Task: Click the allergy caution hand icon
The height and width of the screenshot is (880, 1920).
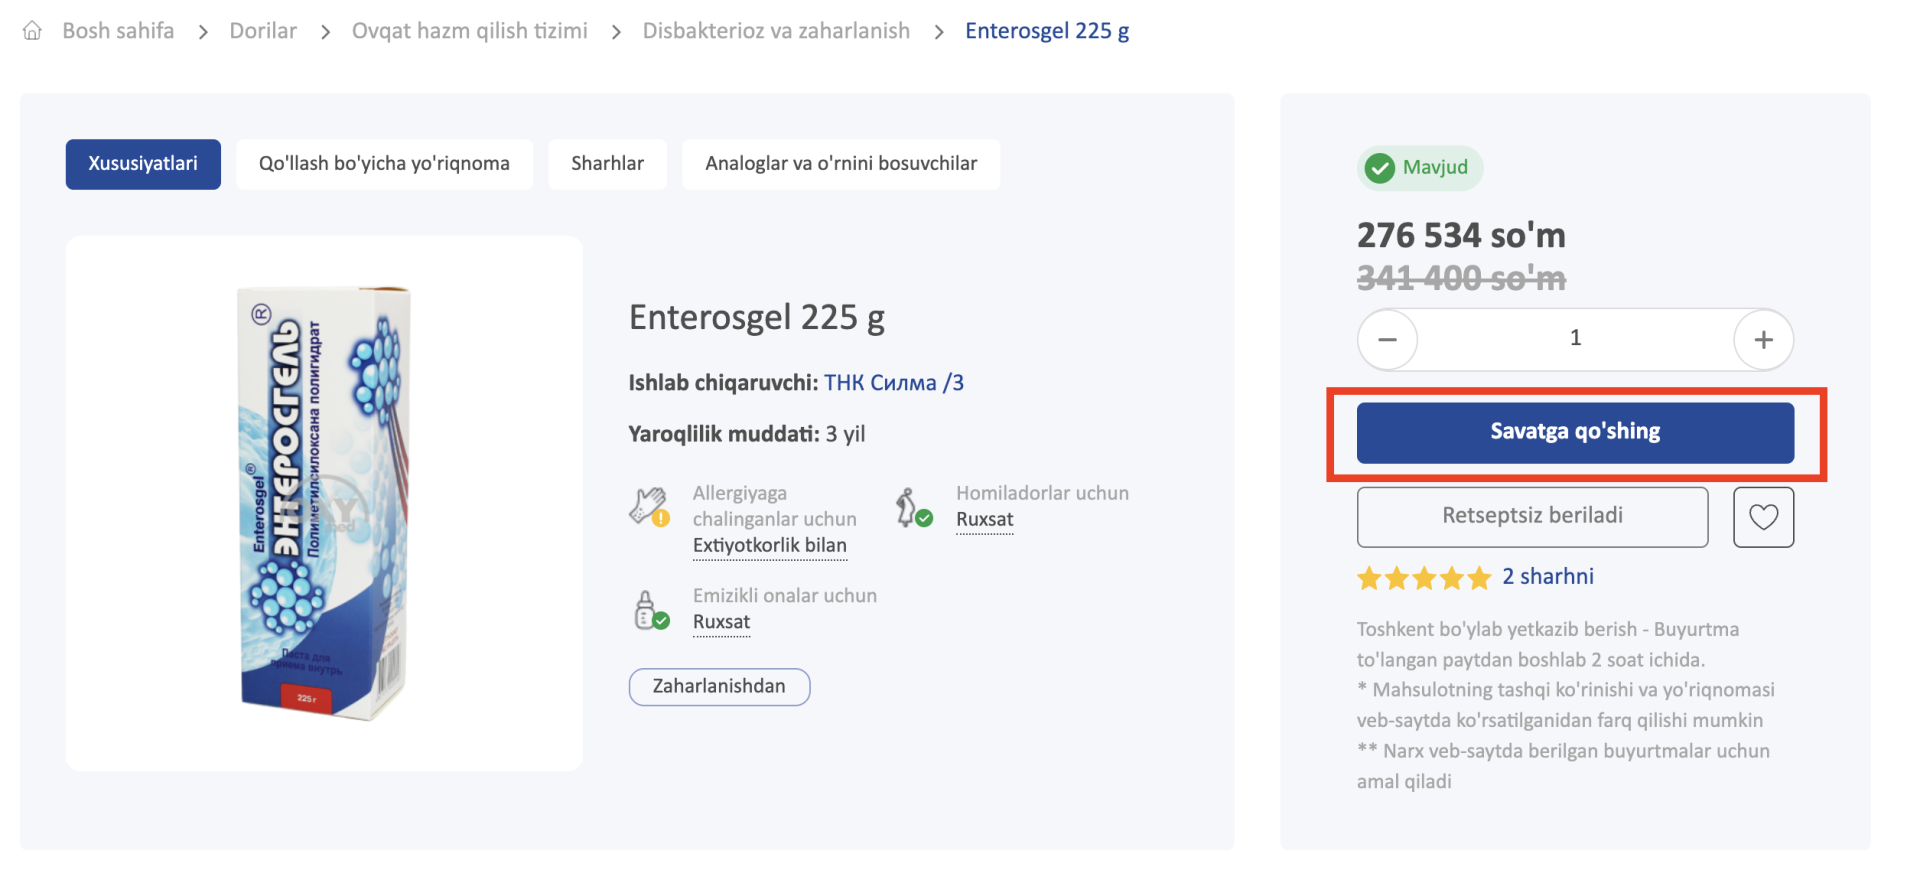Action: point(649,507)
